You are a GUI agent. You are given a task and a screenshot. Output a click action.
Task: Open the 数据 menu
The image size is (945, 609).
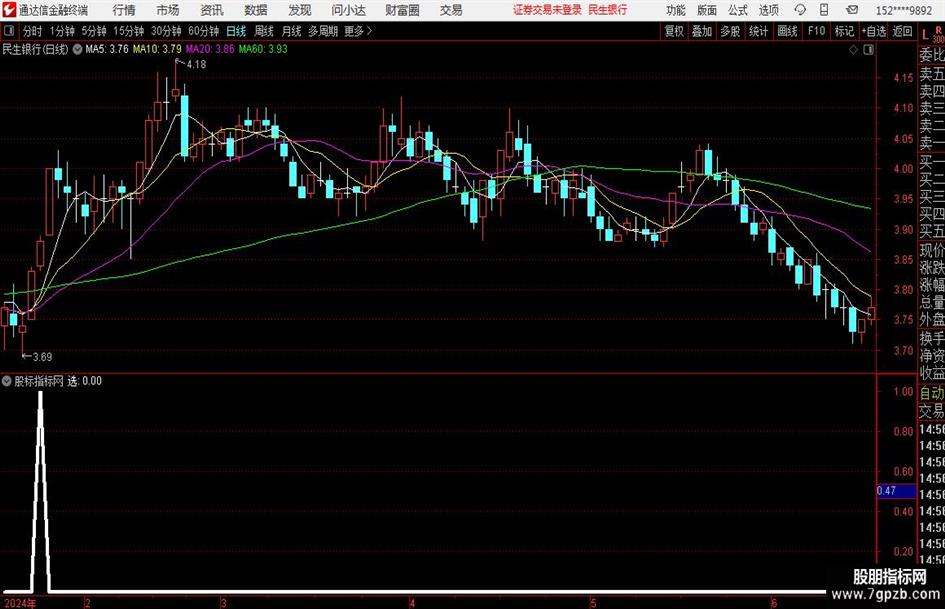(x=256, y=10)
